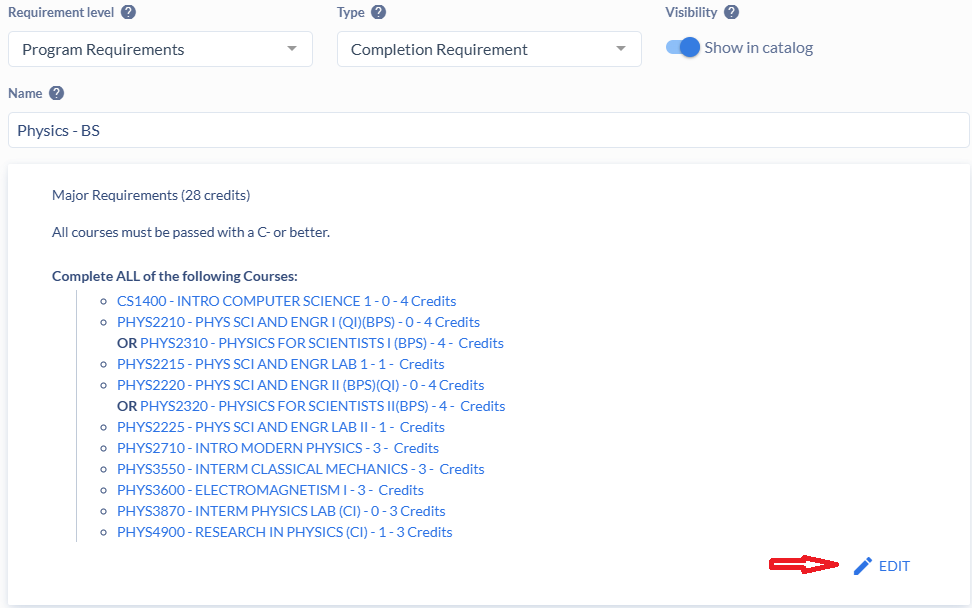Click the Physics - BS name field
972x608 pixels.
(x=488, y=130)
